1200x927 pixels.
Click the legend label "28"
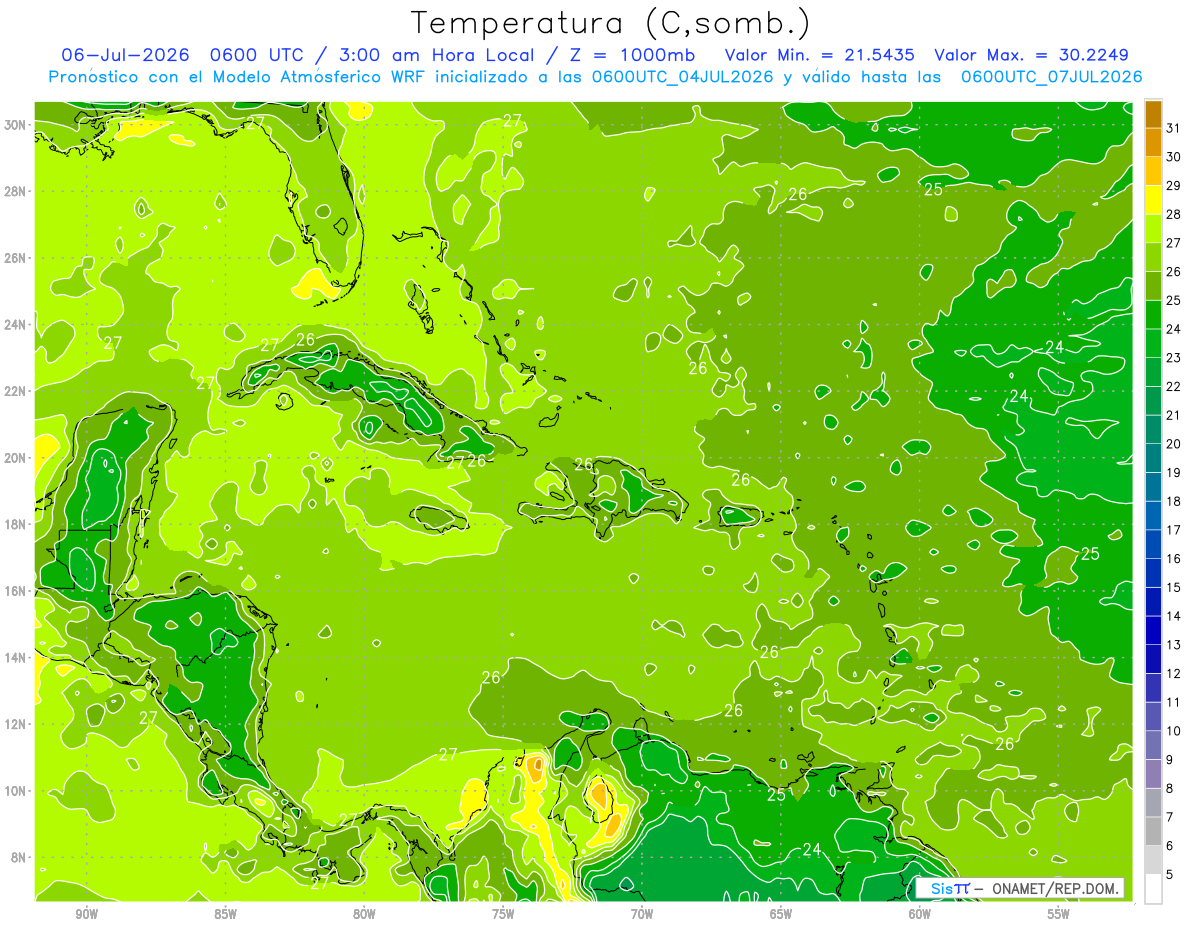pyautogui.click(x=1174, y=214)
